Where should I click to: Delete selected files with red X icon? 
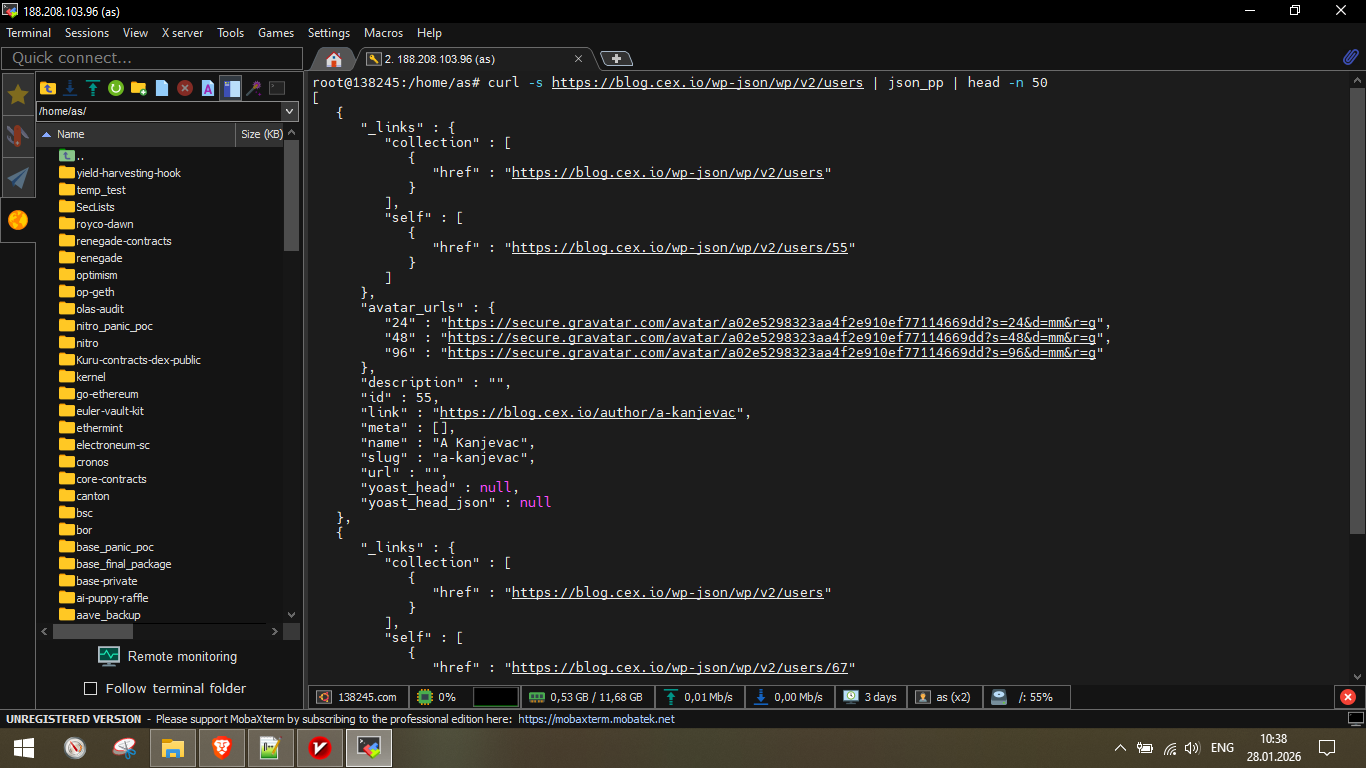coord(185,88)
